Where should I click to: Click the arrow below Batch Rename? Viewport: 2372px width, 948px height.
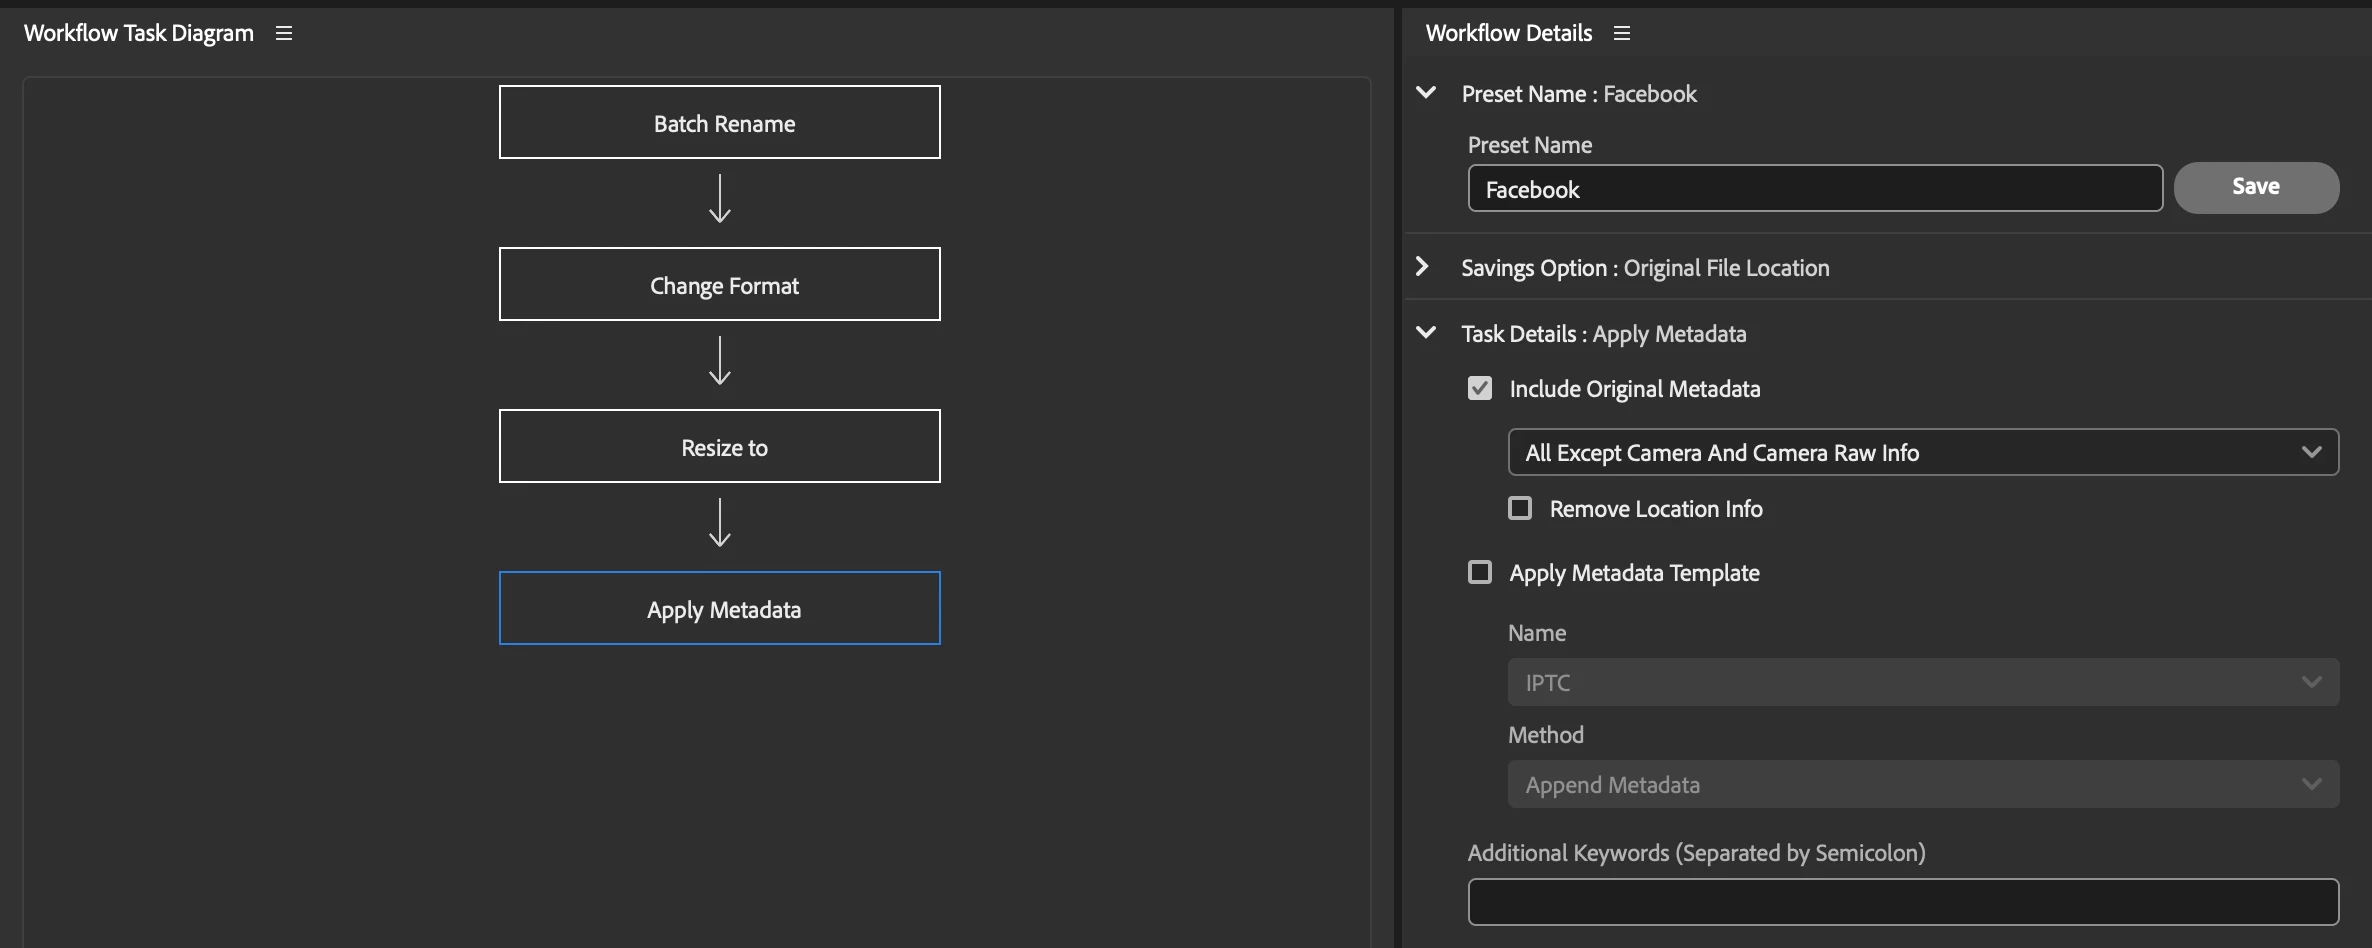click(x=720, y=198)
